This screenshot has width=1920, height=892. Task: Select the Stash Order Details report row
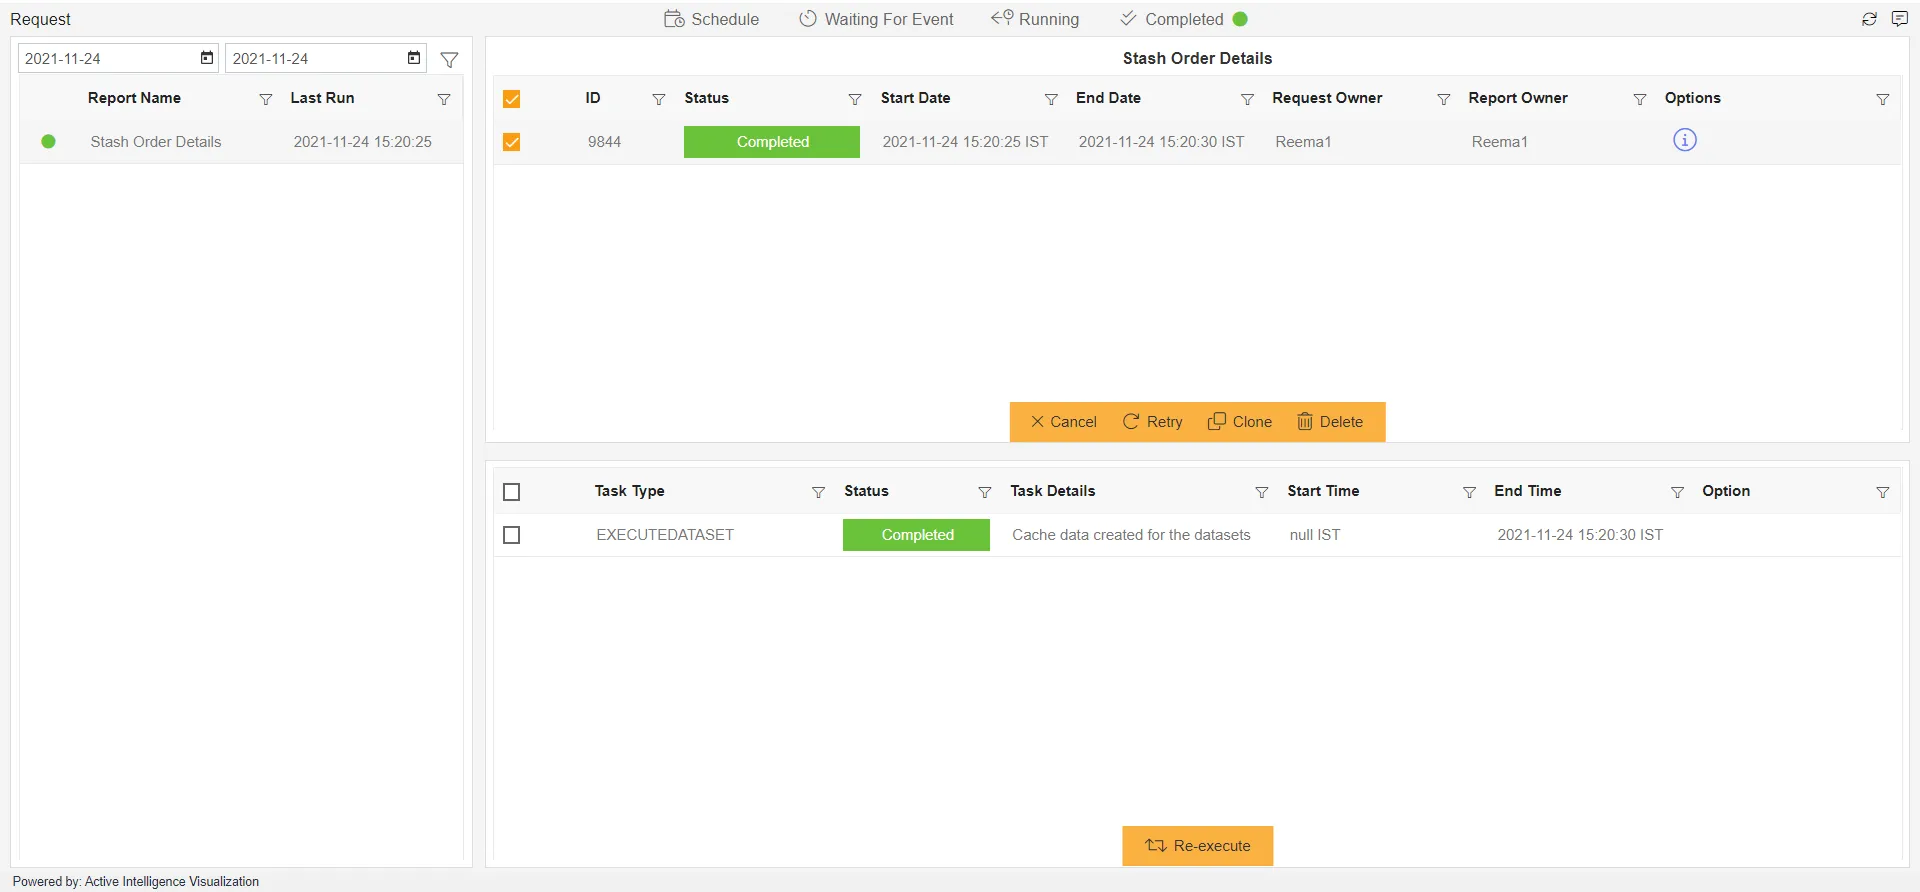tap(156, 142)
